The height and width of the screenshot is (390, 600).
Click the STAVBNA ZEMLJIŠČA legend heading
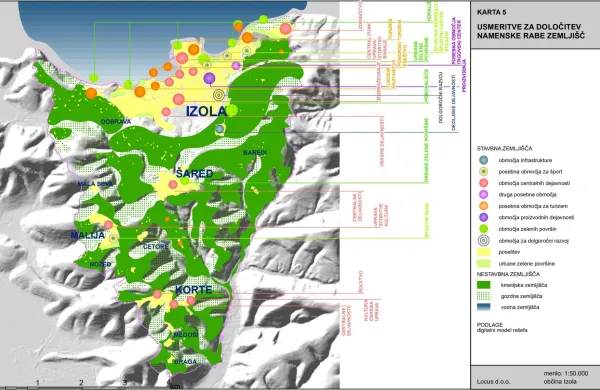(x=504, y=148)
